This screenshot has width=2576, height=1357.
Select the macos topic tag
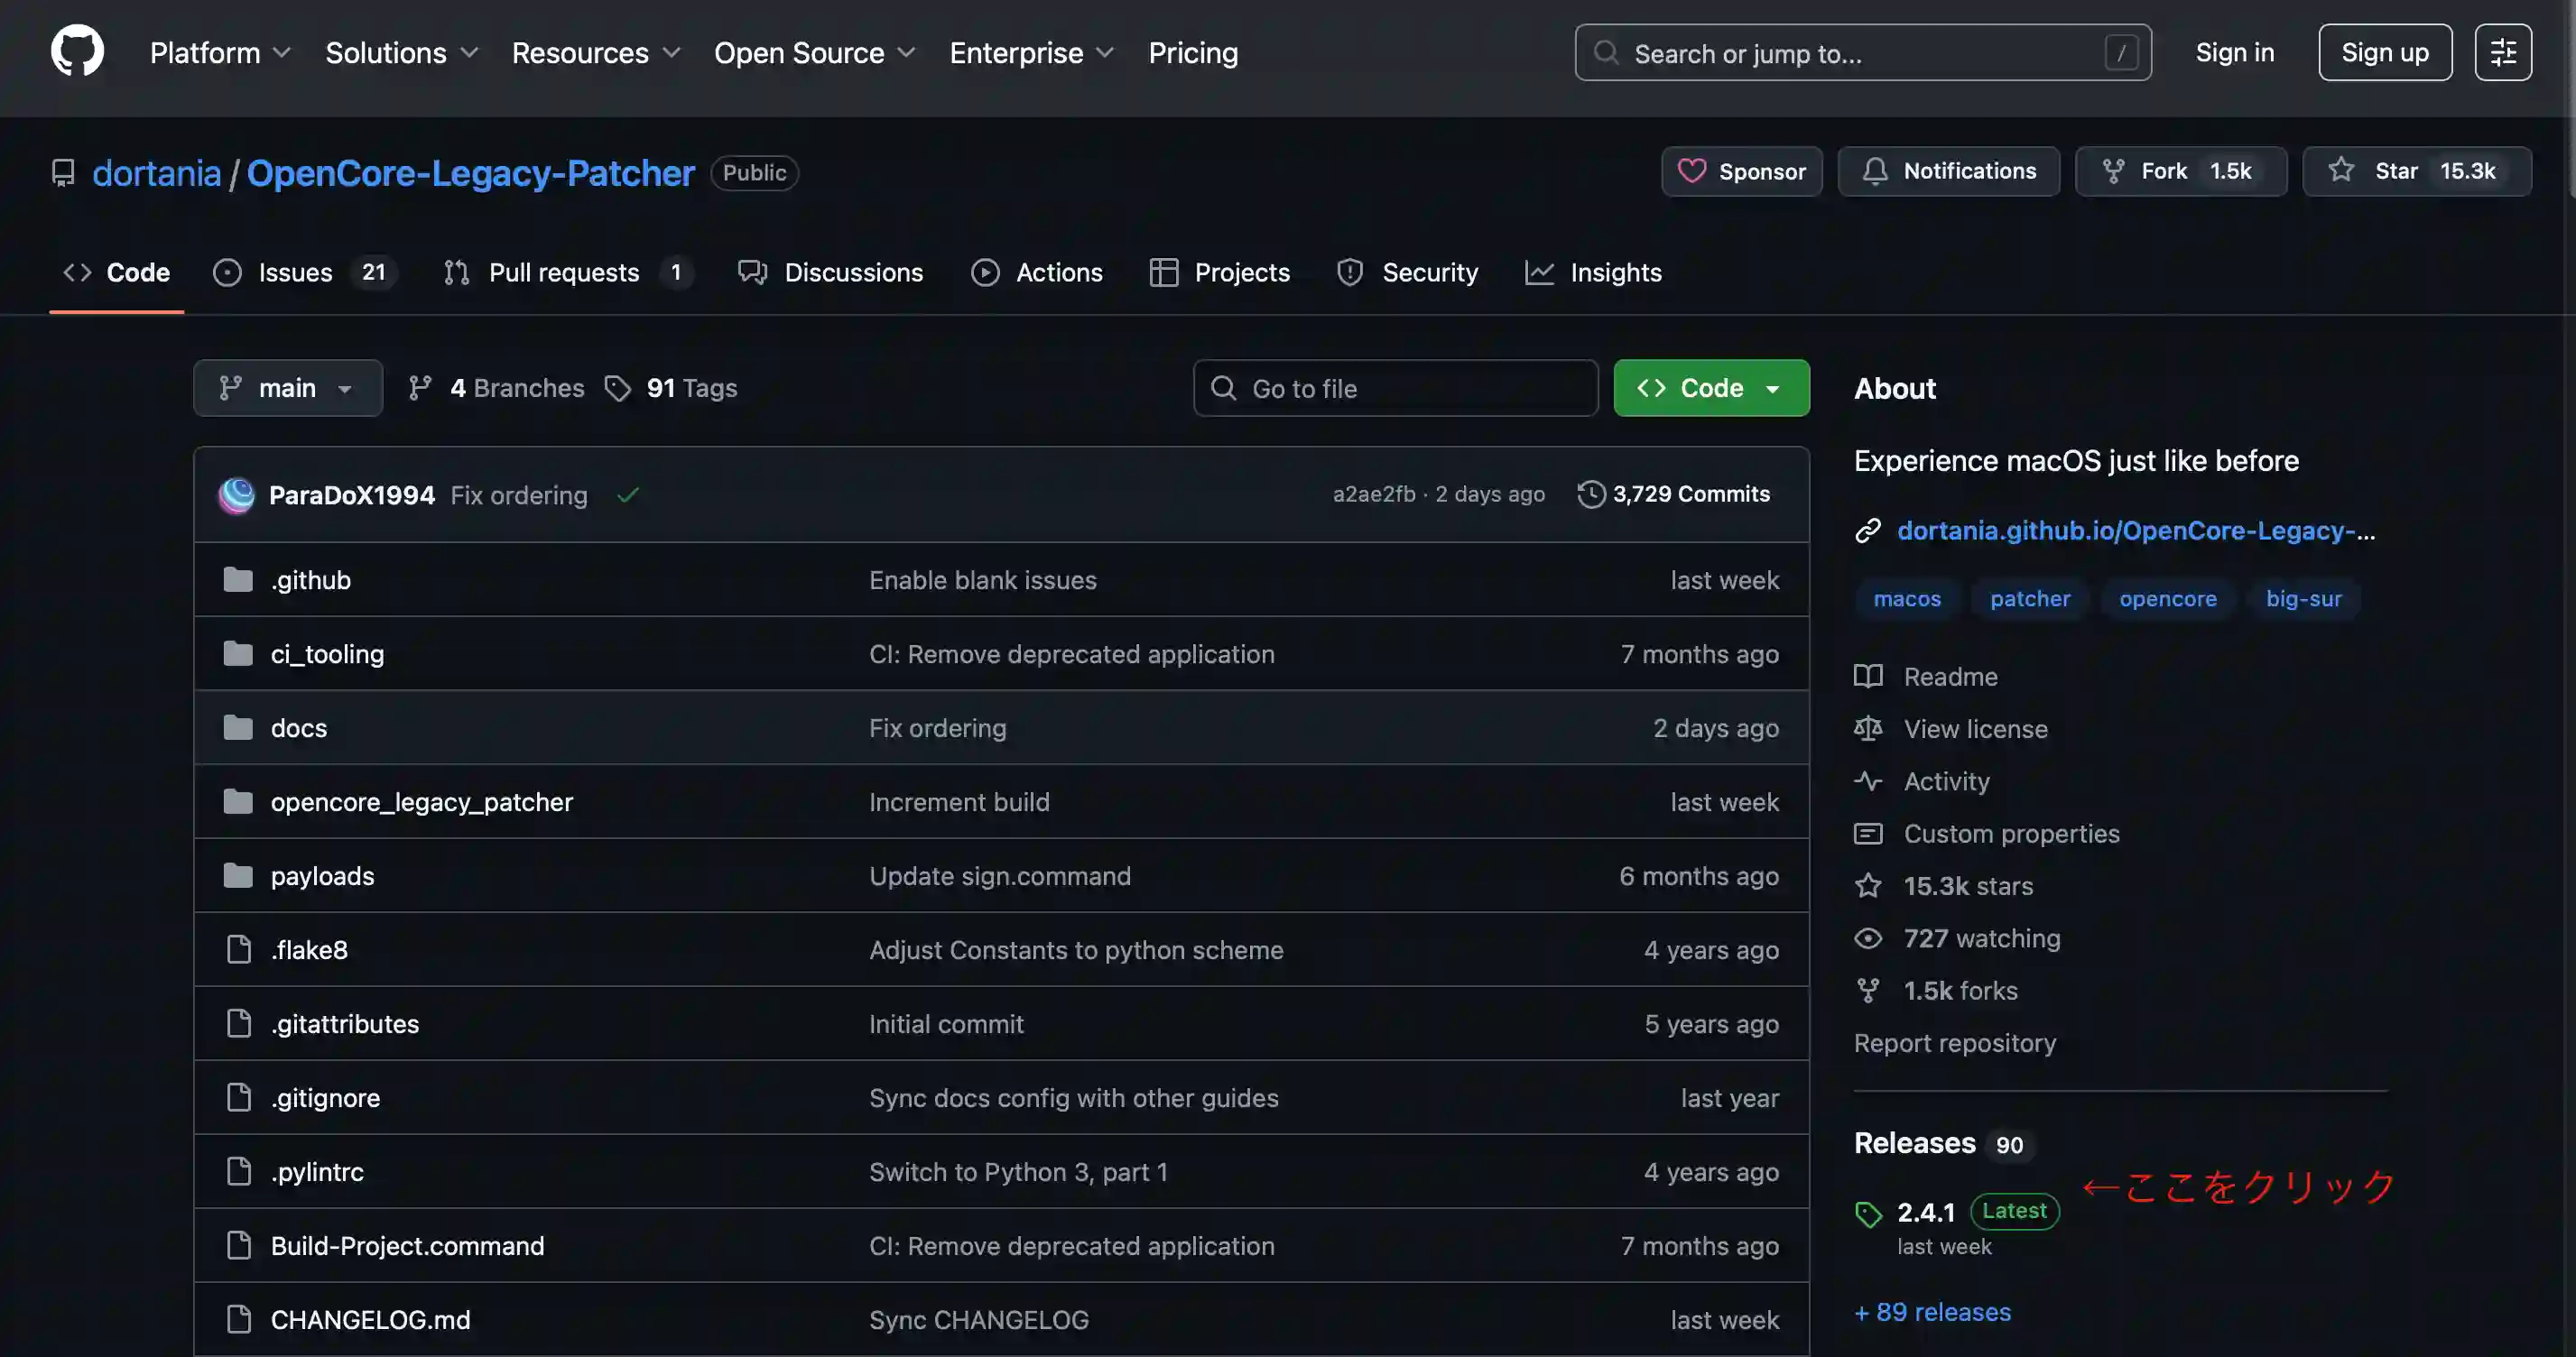tap(1906, 599)
